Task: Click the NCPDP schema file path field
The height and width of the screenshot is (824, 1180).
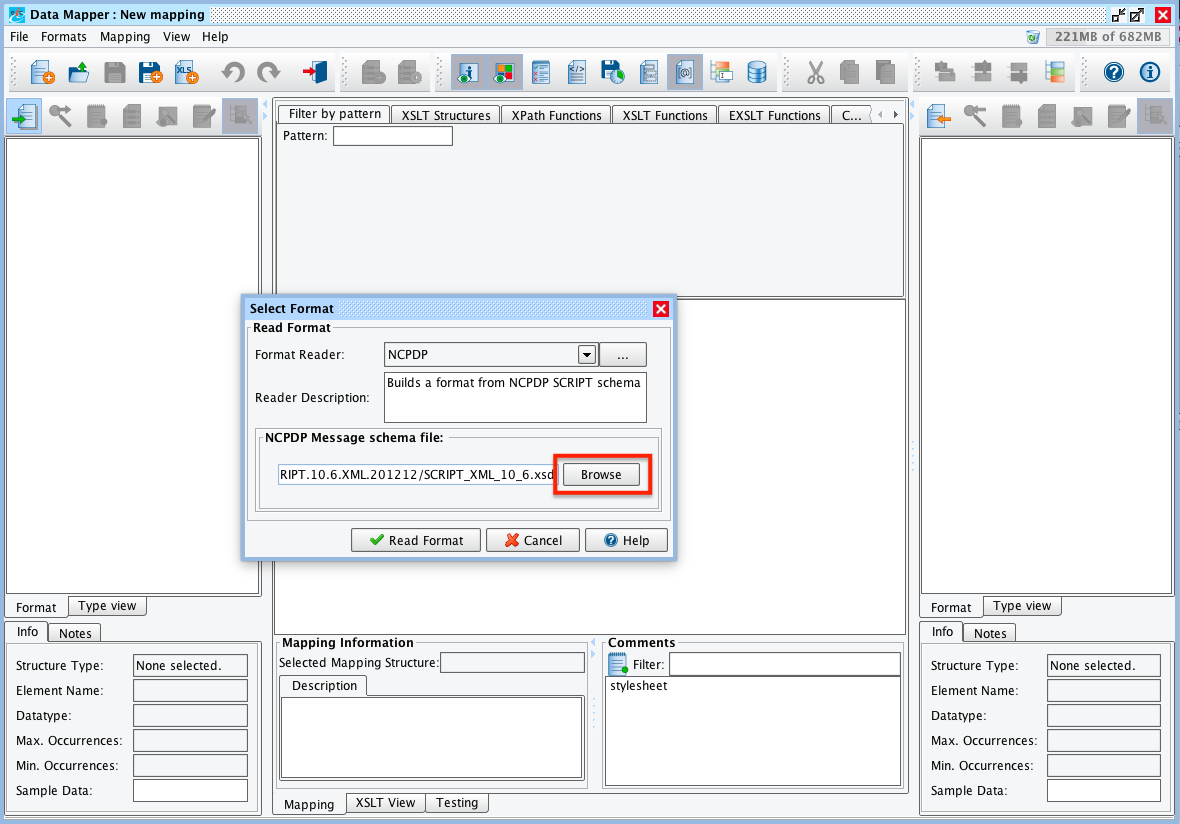Action: 418,474
